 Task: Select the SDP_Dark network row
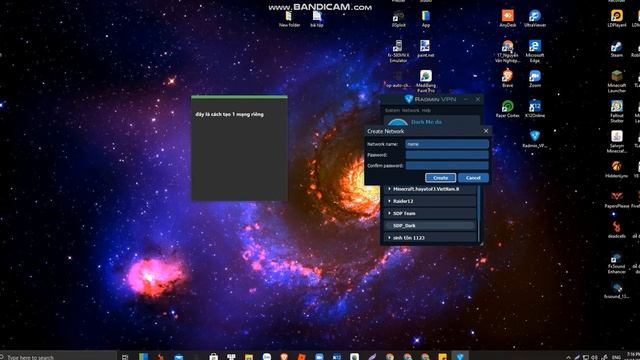tap(429, 225)
